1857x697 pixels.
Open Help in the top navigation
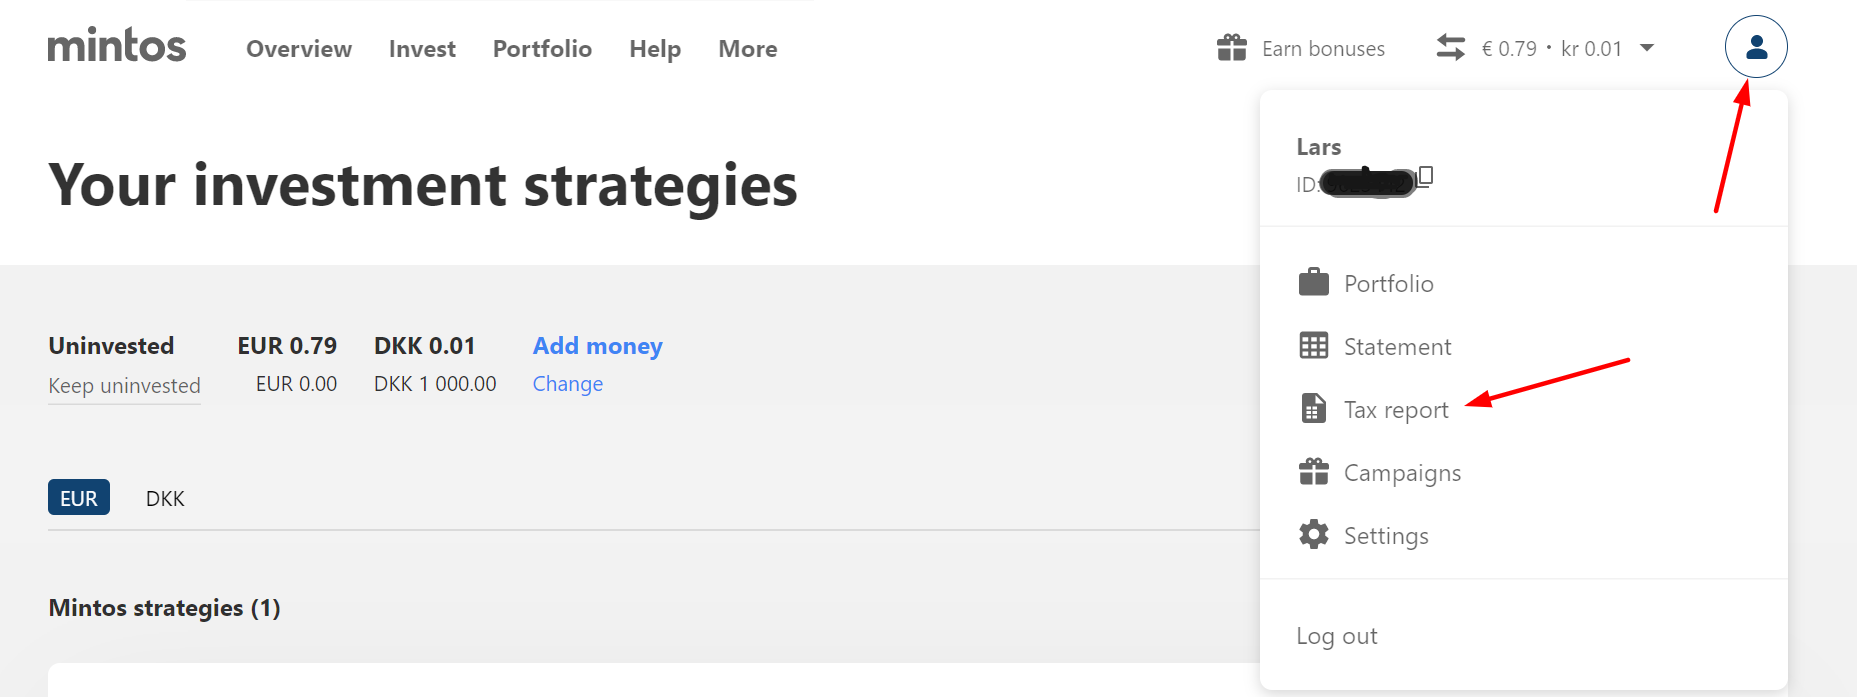pos(655,49)
